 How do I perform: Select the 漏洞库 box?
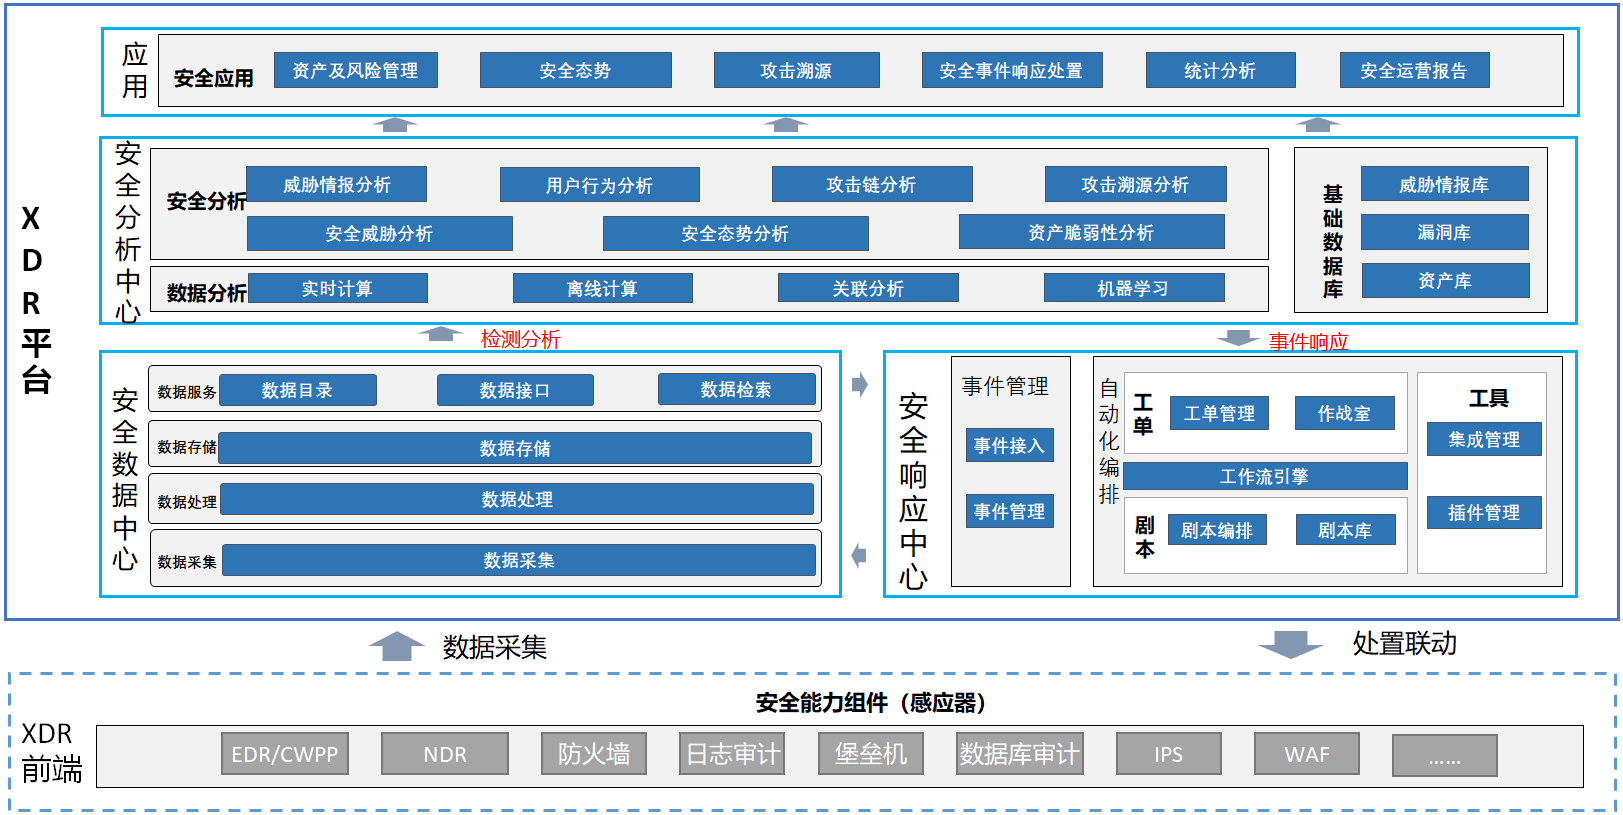click(x=1444, y=232)
